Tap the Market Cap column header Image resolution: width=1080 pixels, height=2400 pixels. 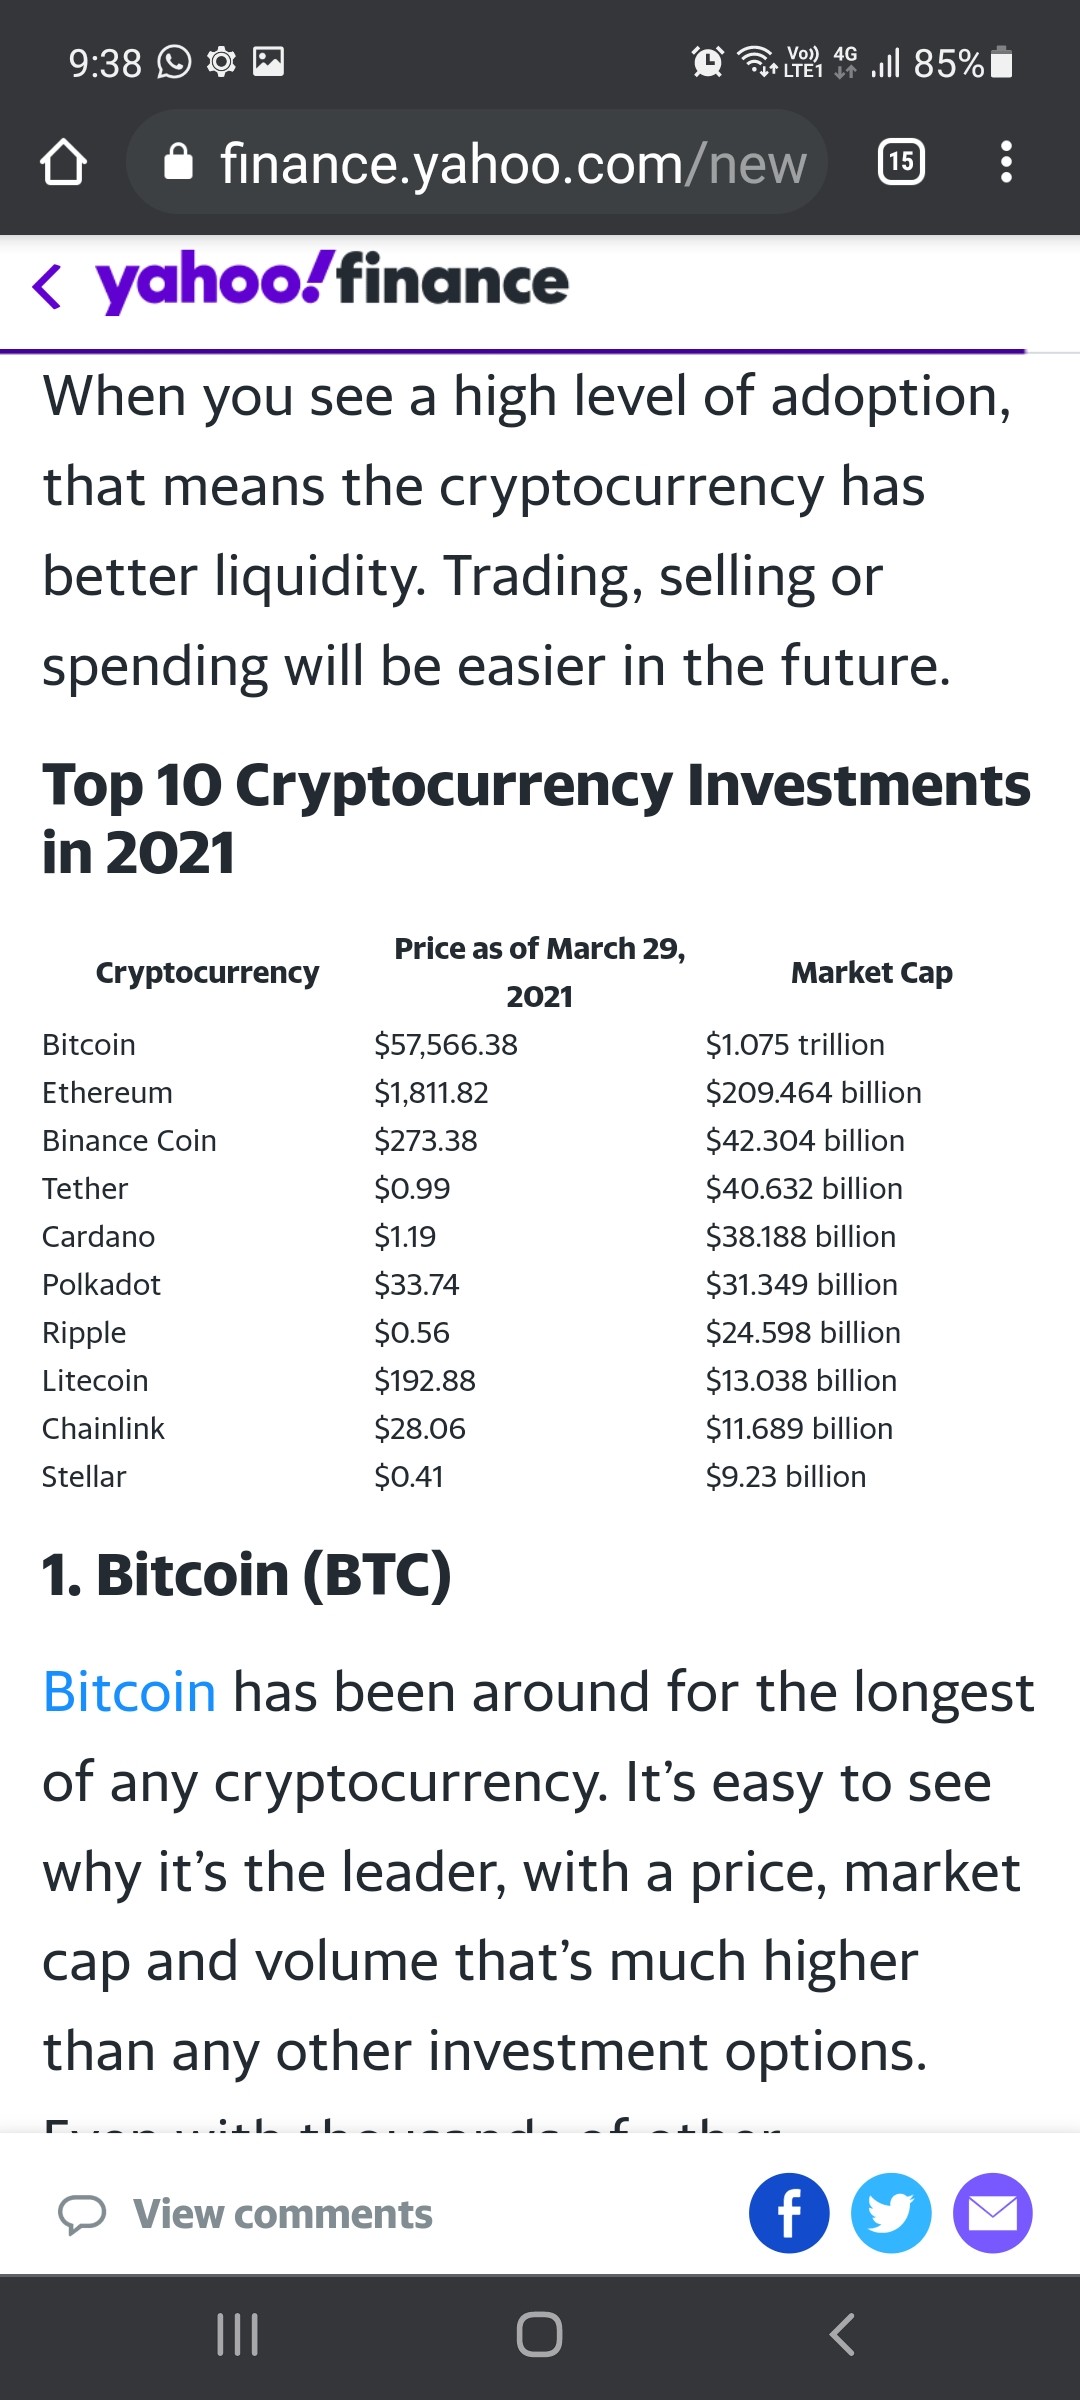871,972
